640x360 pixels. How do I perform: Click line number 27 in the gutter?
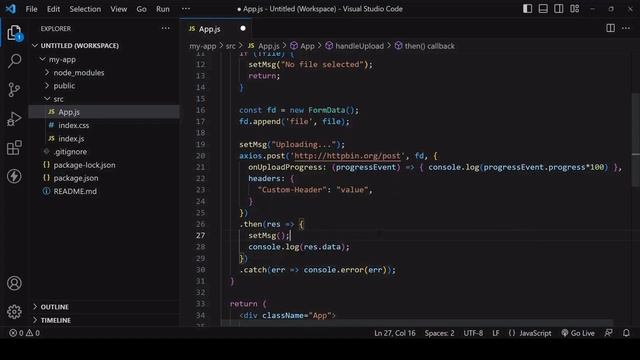[200, 236]
